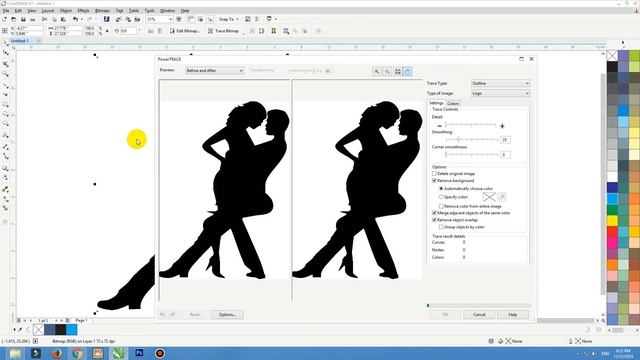640x360 pixels.
Task: Toggle Remove object overlap checkbox
Action: pos(434,220)
